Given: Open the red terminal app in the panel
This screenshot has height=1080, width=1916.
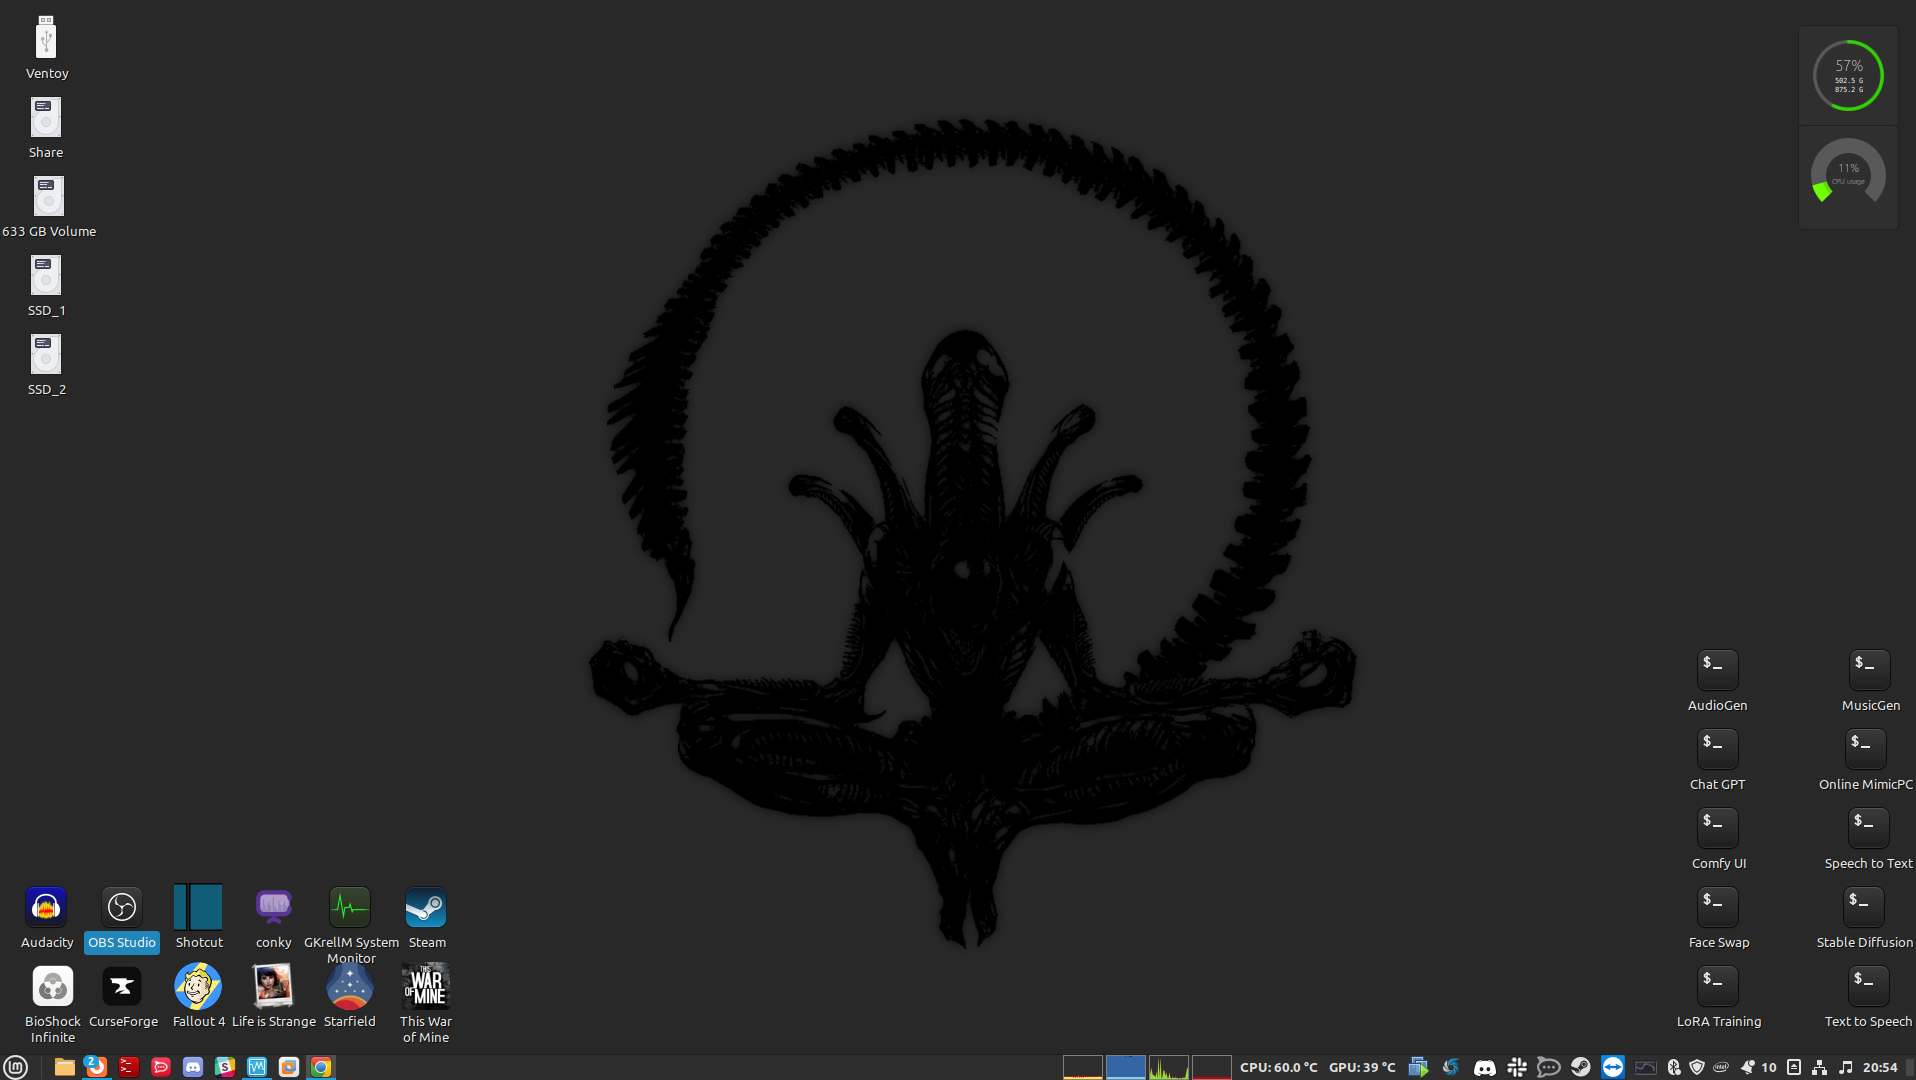Looking at the screenshot, I should (x=128, y=1067).
